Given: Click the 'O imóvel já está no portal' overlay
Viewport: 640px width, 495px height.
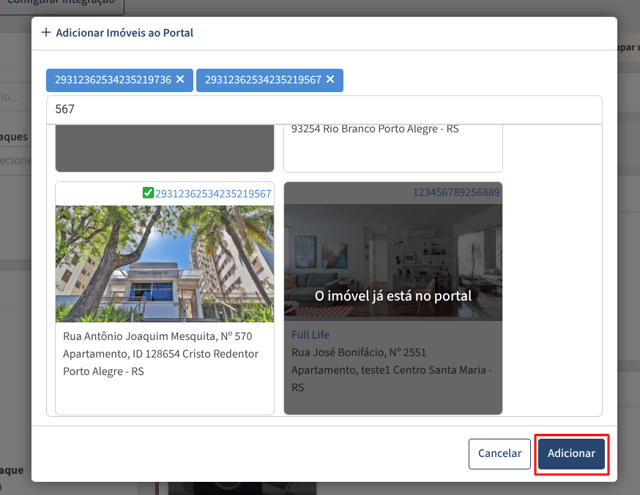Looking at the screenshot, I should click(x=393, y=296).
